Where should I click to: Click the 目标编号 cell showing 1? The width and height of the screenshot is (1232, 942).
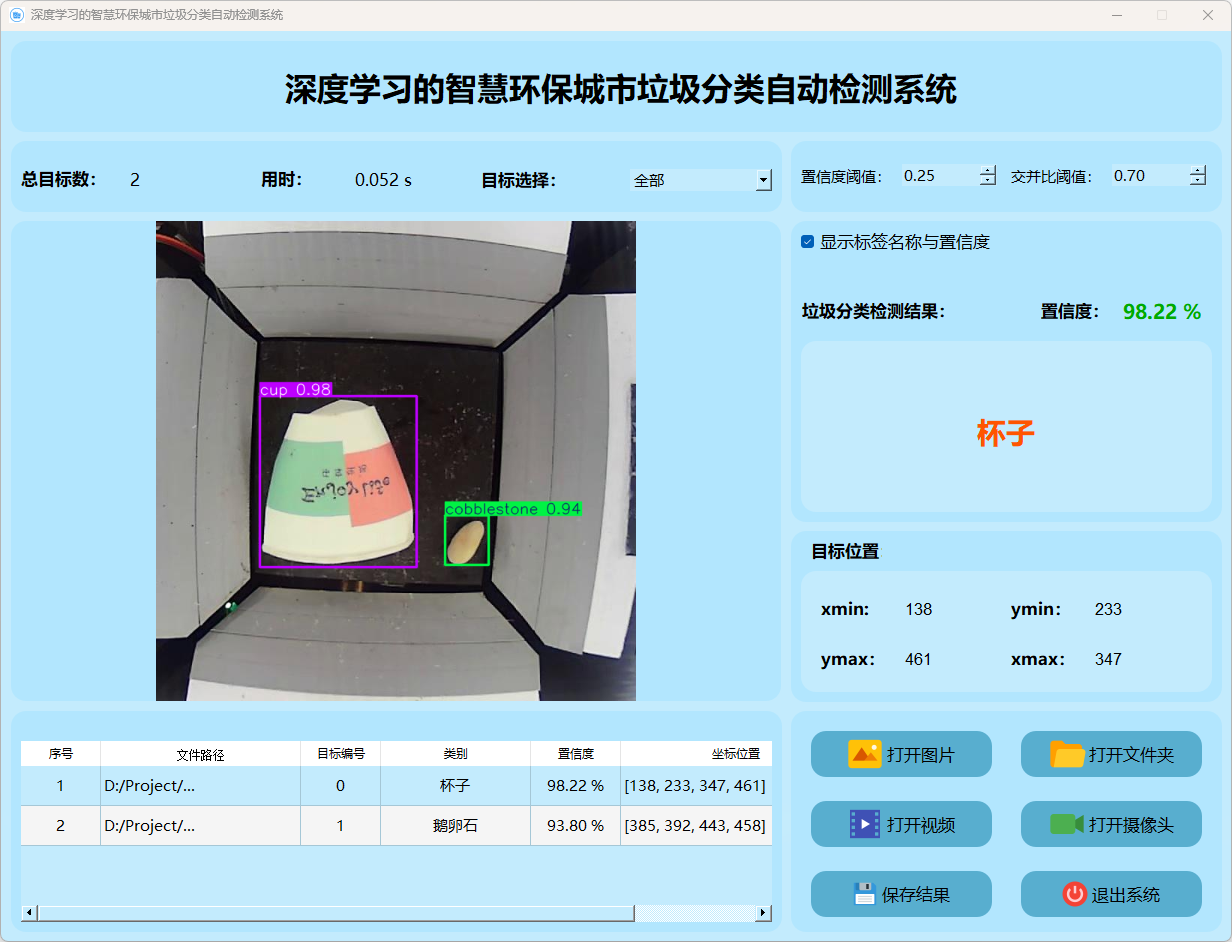click(341, 826)
